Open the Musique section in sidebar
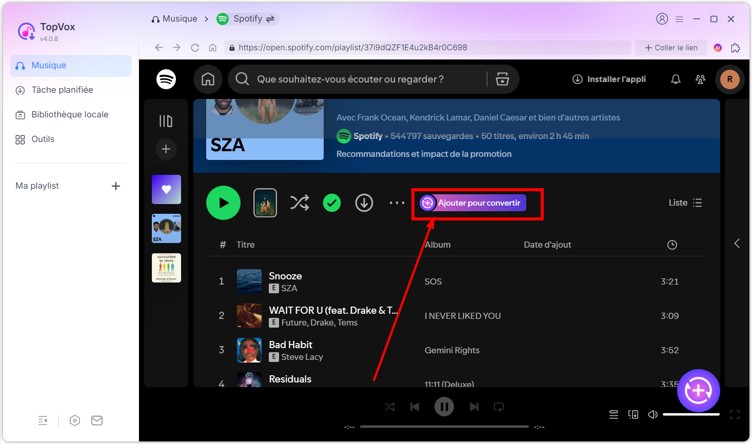Screen dimensions: 752x444 (70, 65)
